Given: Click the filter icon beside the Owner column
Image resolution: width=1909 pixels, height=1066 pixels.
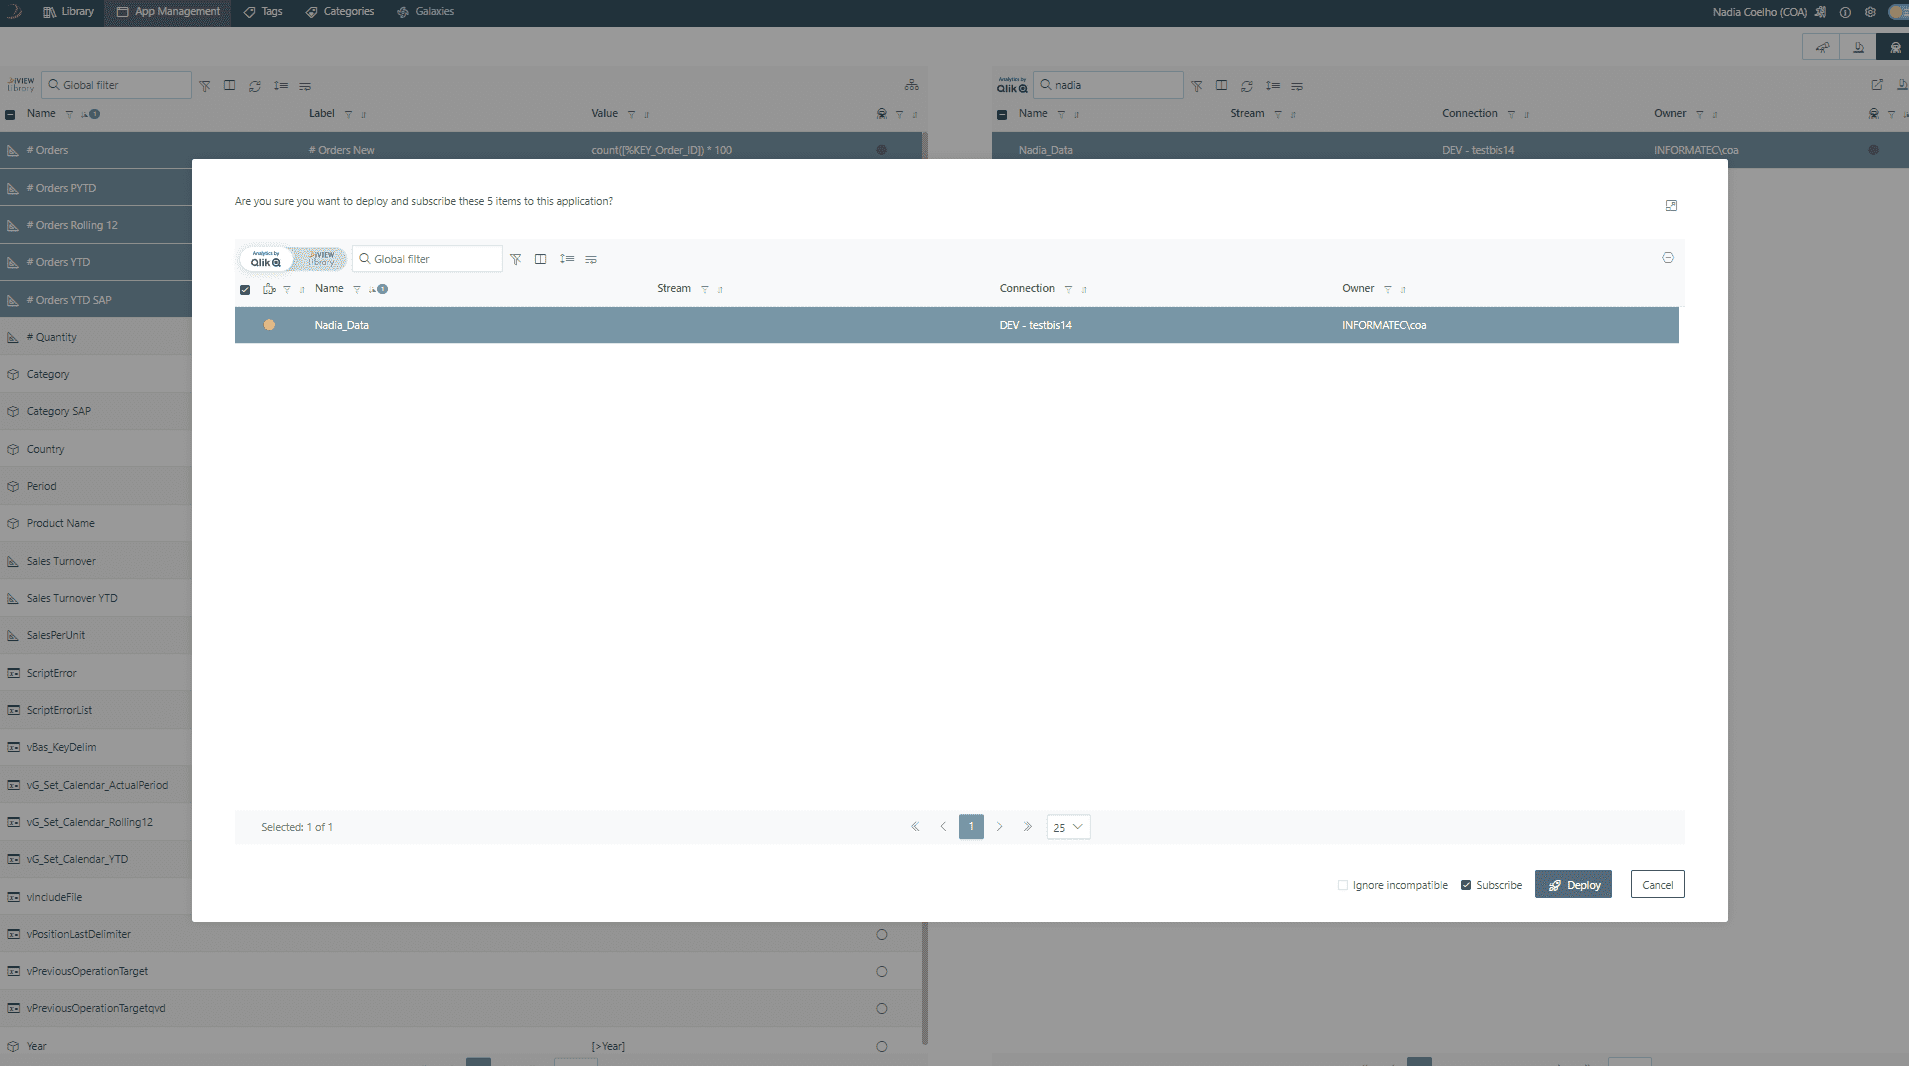Looking at the screenshot, I should 1388,289.
